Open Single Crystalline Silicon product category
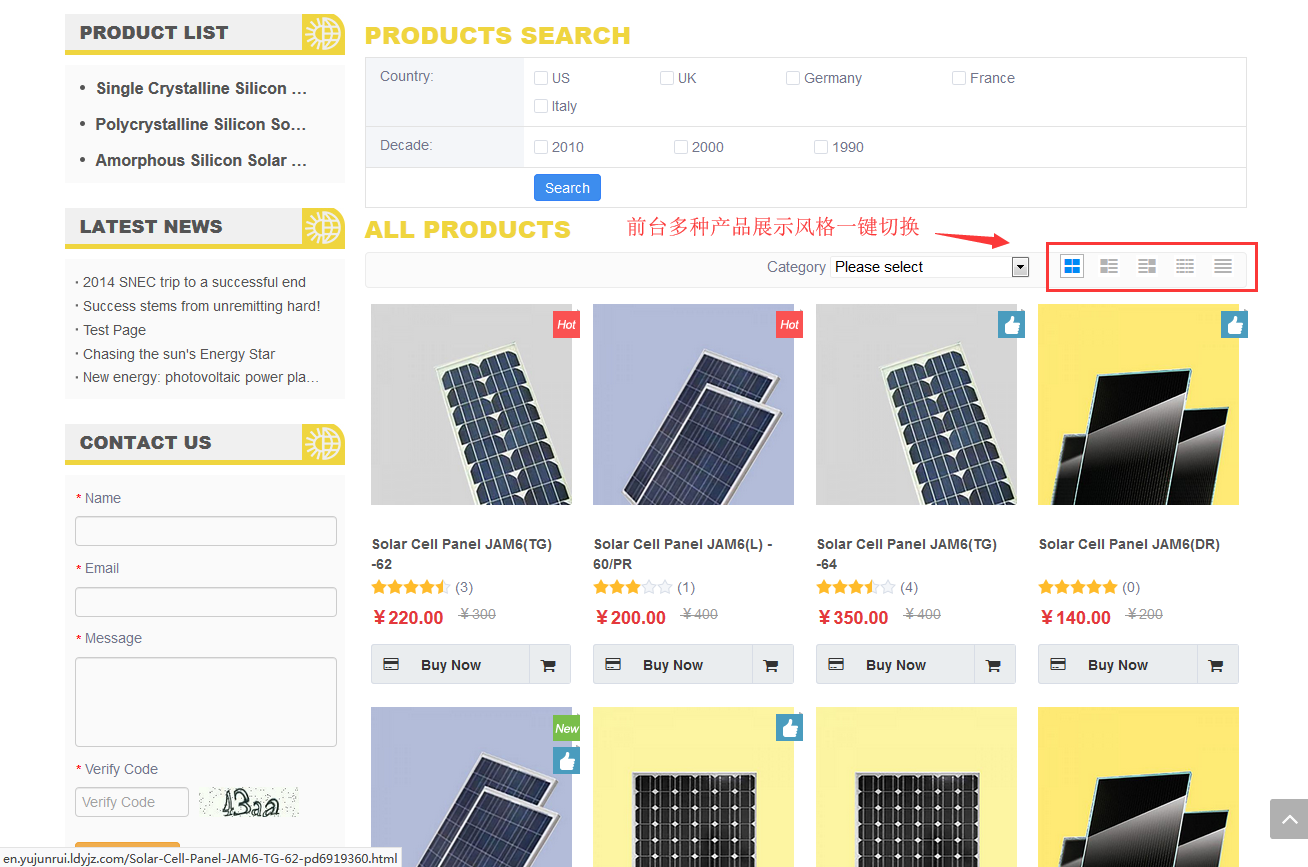This screenshot has height=867, width=1308. (x=201, y=88)
